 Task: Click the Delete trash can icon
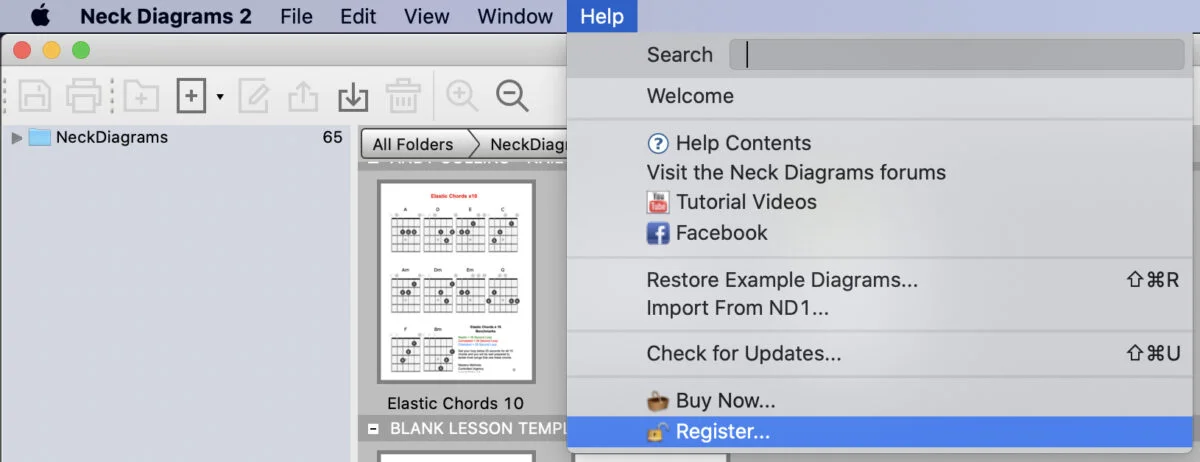(403, 96)
